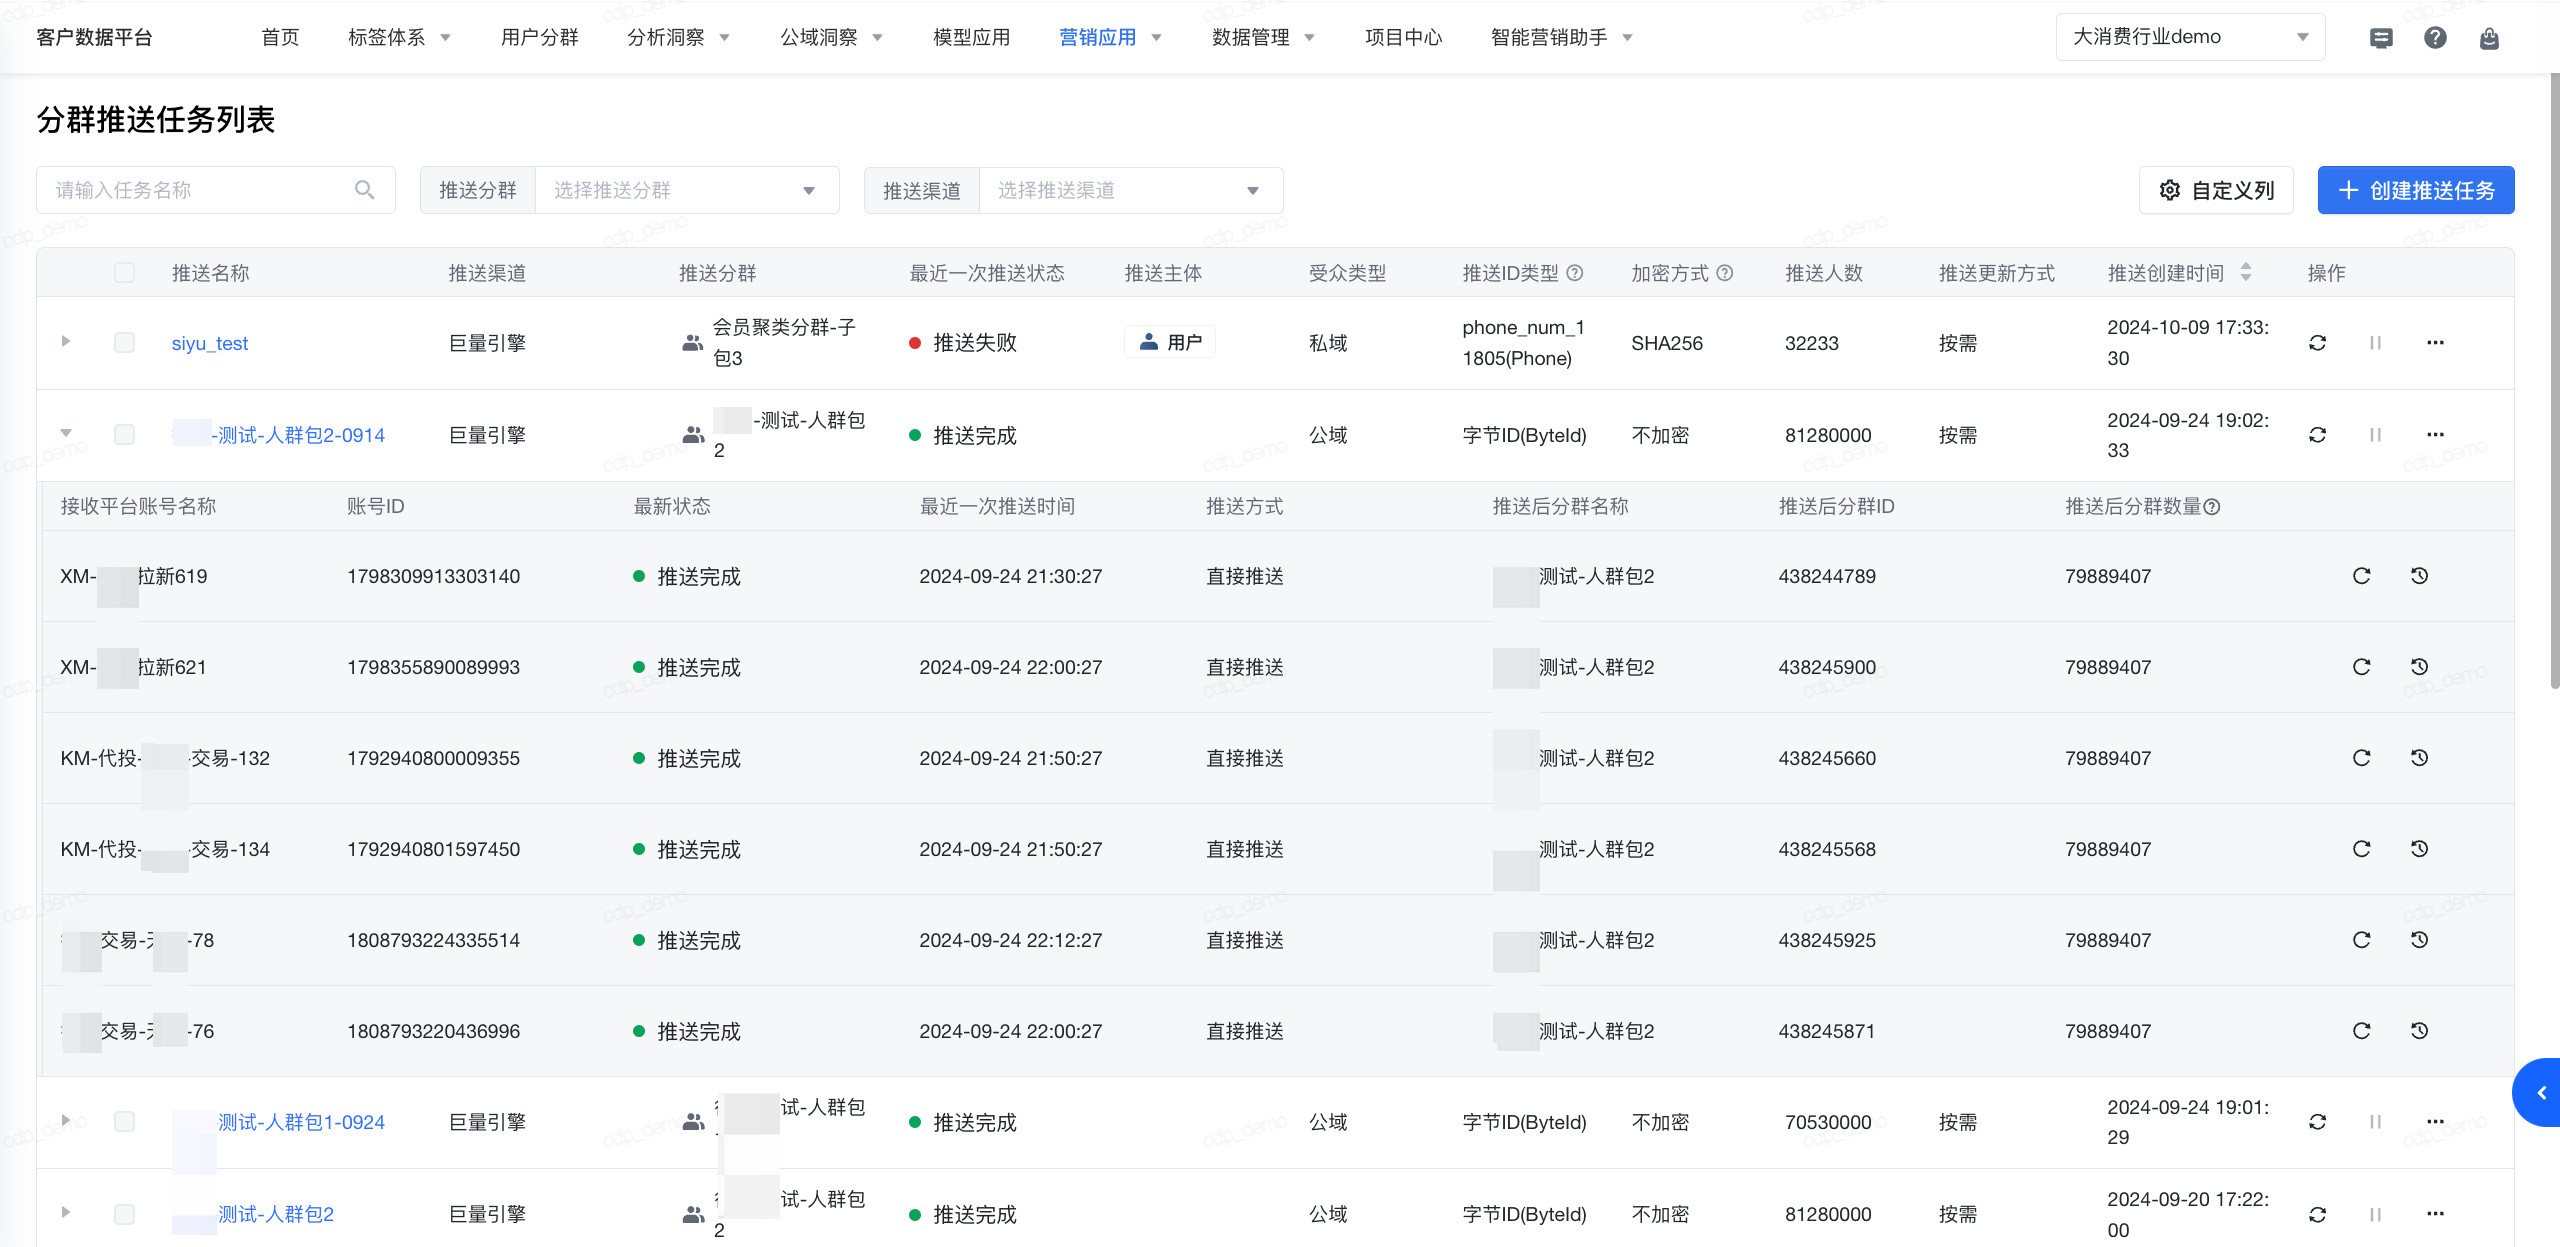Open the siyu_test task link
The width and height of the screenshot is (2560, 1247).
pos(209,343)
